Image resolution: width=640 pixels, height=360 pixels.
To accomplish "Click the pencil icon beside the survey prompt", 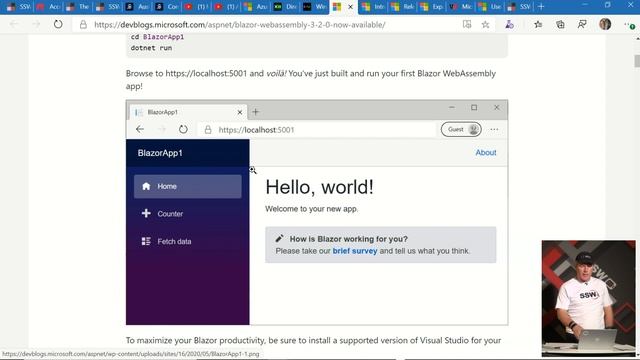I will tap(280, 238).
